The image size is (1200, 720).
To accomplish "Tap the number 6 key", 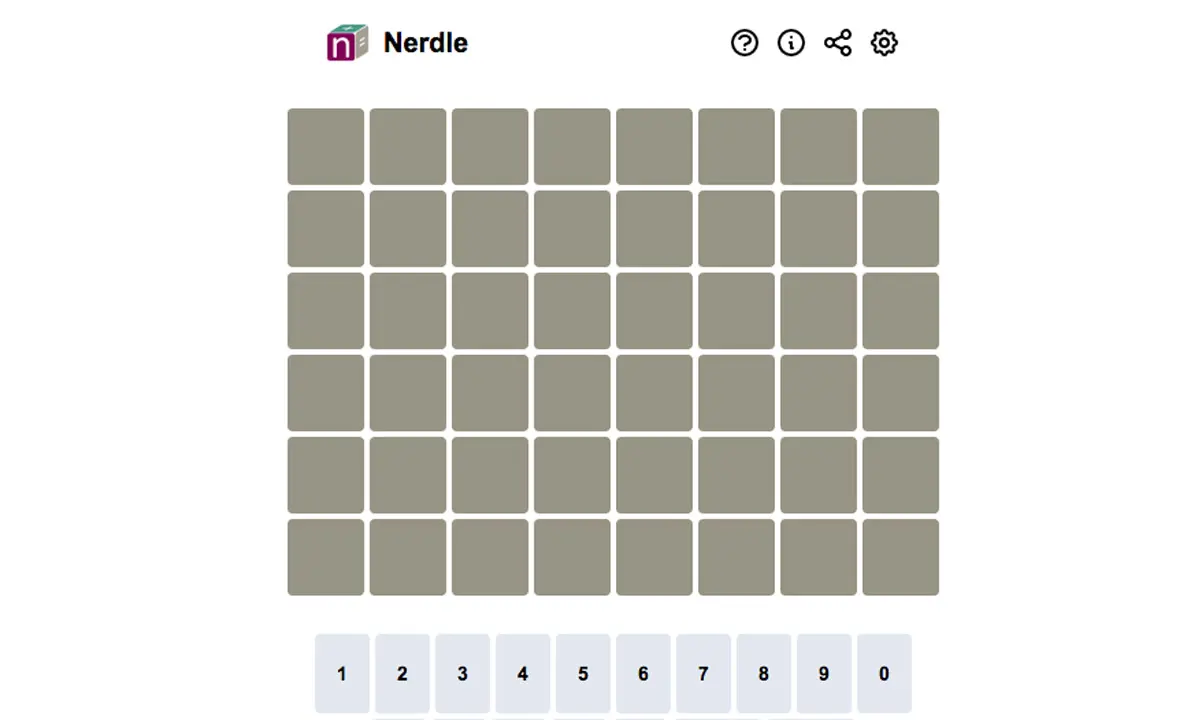I will coord(643,674).
